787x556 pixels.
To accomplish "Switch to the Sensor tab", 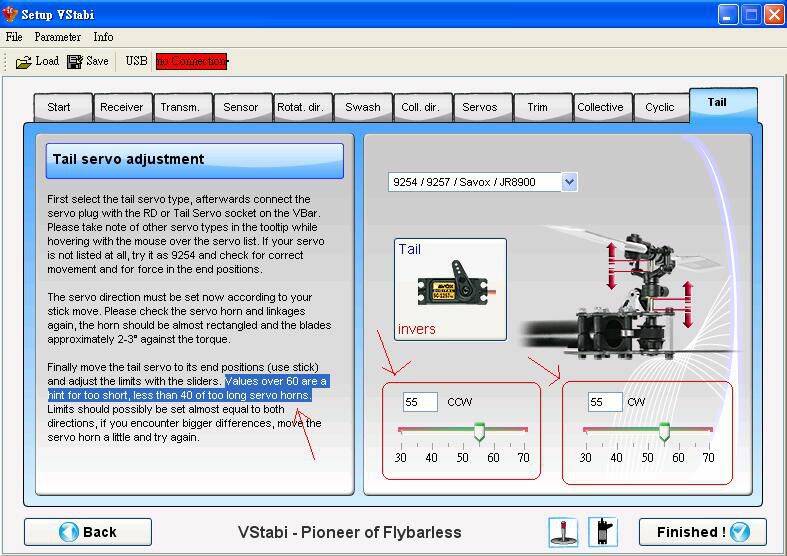I will [242, 107].
